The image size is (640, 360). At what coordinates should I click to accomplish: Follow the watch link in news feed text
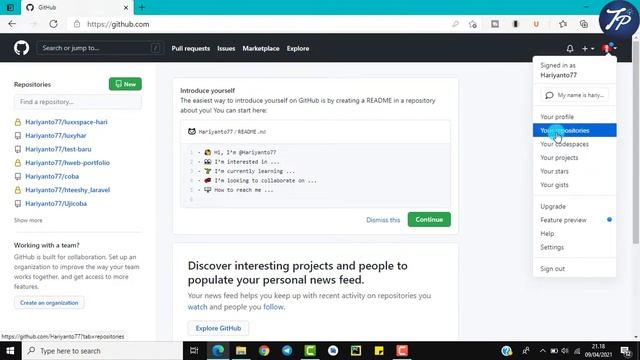pyautogui.click(x=198, y=307)
